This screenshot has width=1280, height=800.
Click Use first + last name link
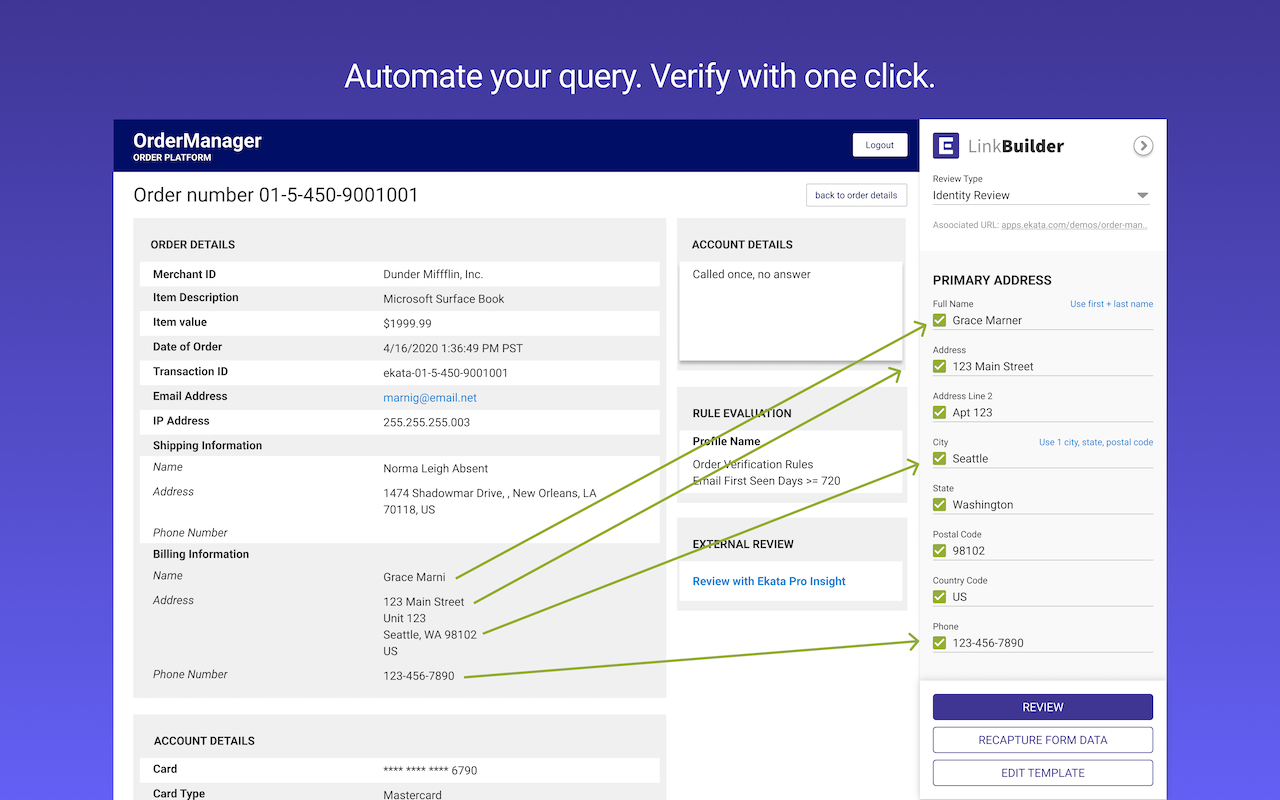pos(1111,304)
